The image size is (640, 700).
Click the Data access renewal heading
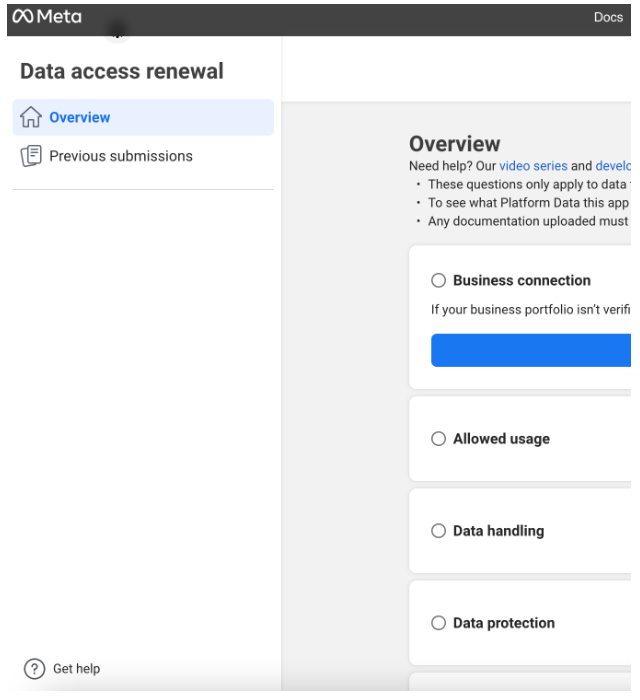point(122,71)
